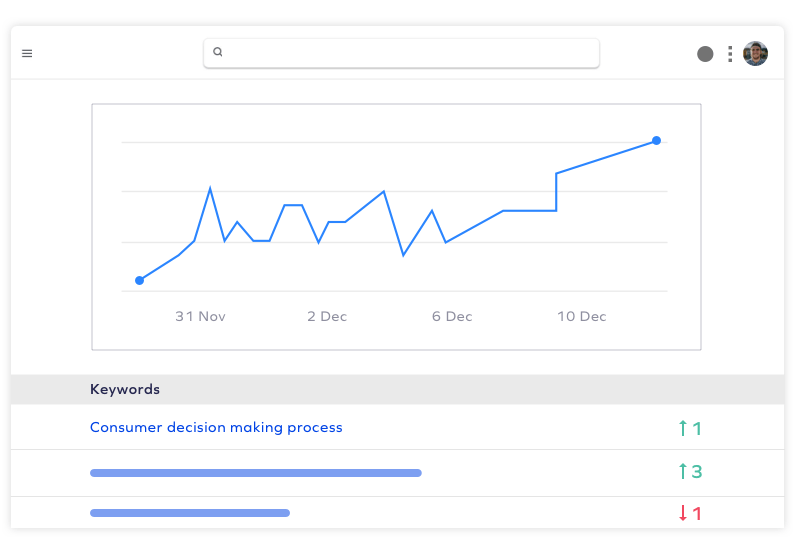Click the 6 Dec axis label
Viewport: 800px width, 554px height.
(x=452, y=316)
